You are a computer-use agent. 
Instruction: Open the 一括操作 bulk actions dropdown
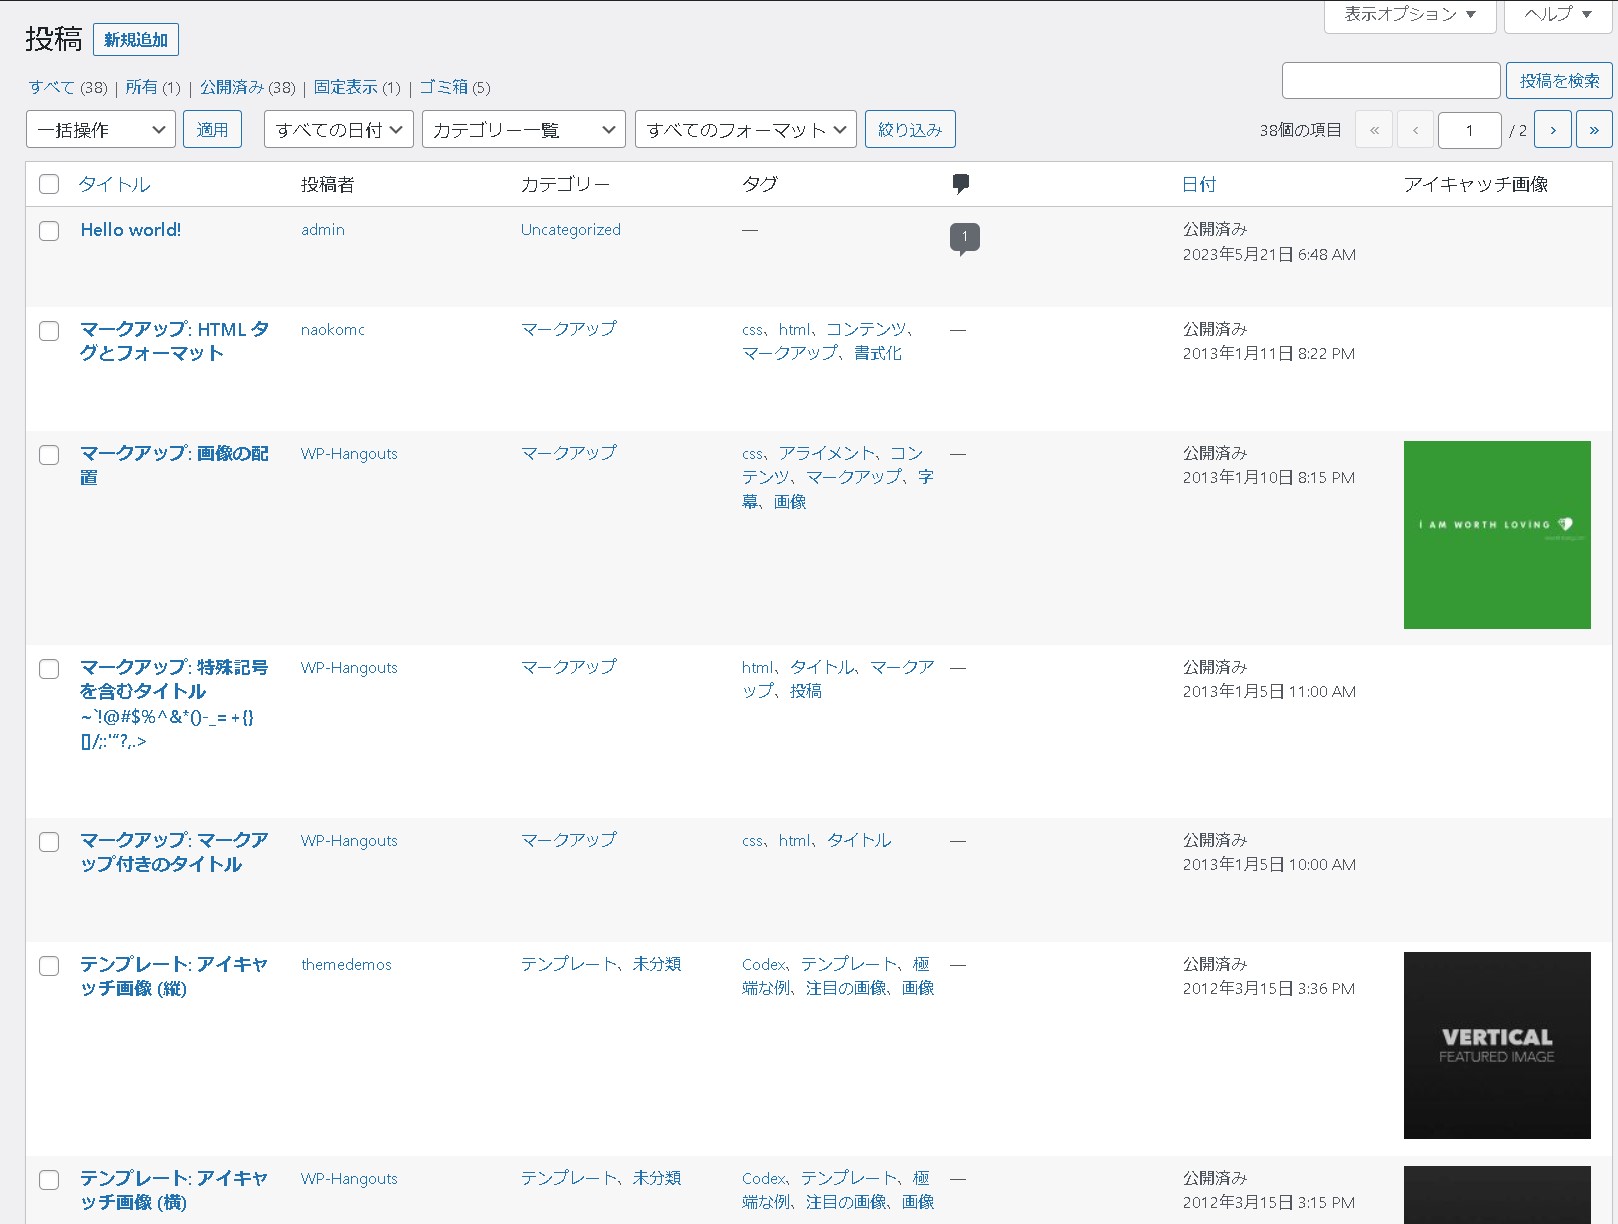point(100,130)
